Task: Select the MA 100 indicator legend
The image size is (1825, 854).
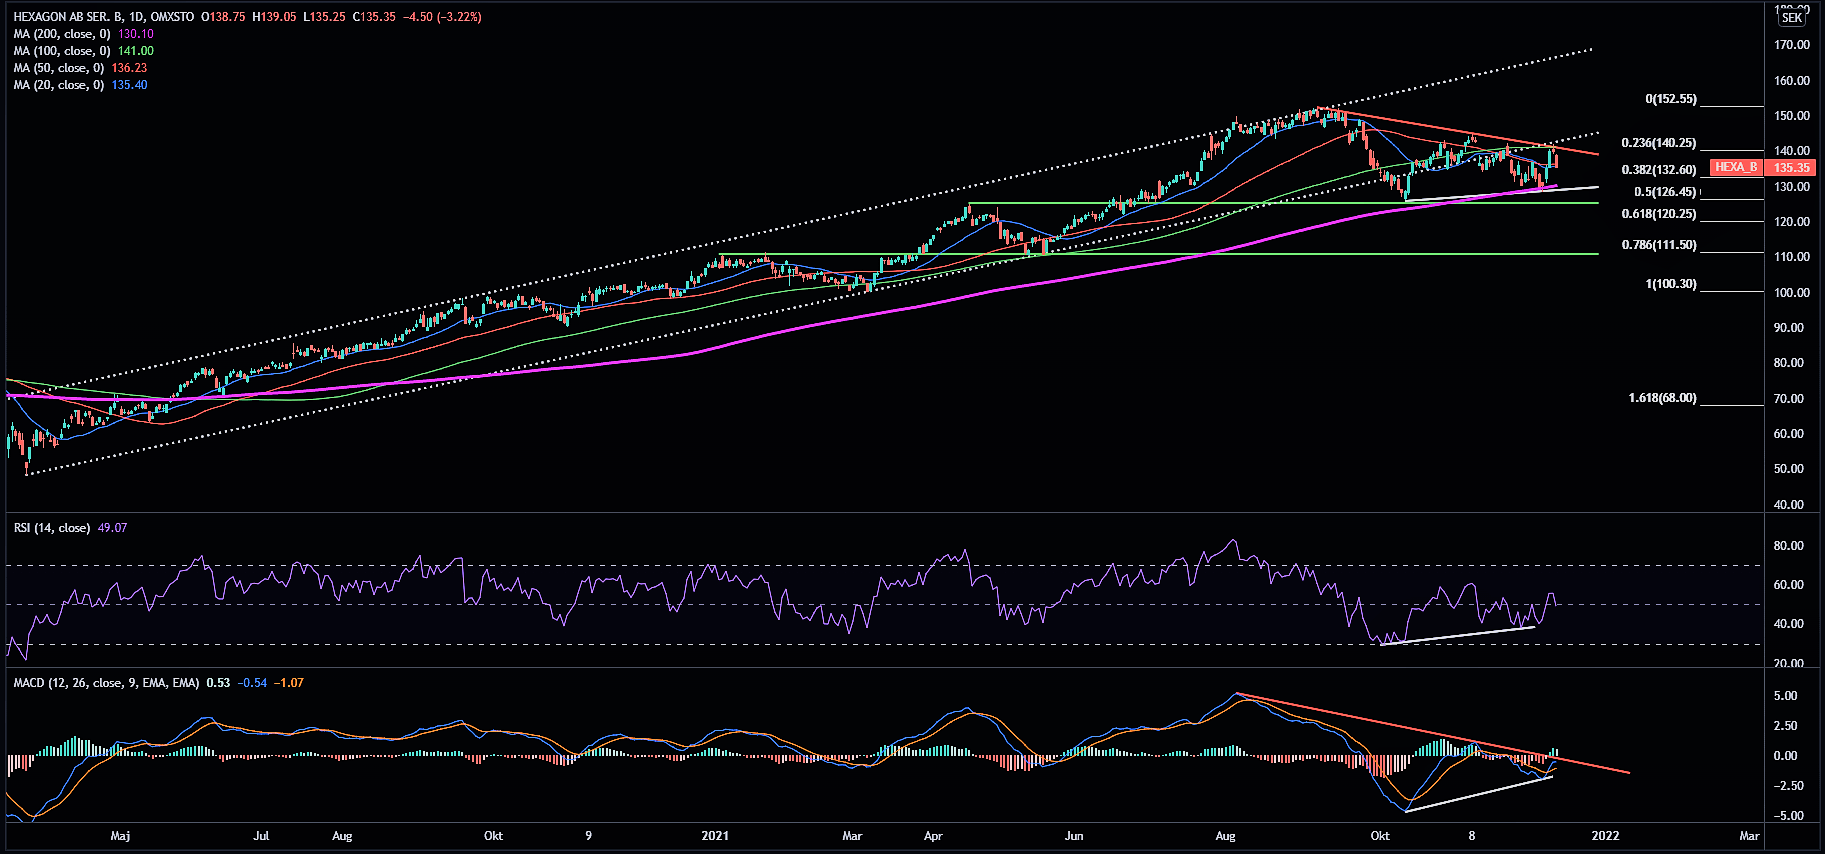Action: [x=62, y=51]
